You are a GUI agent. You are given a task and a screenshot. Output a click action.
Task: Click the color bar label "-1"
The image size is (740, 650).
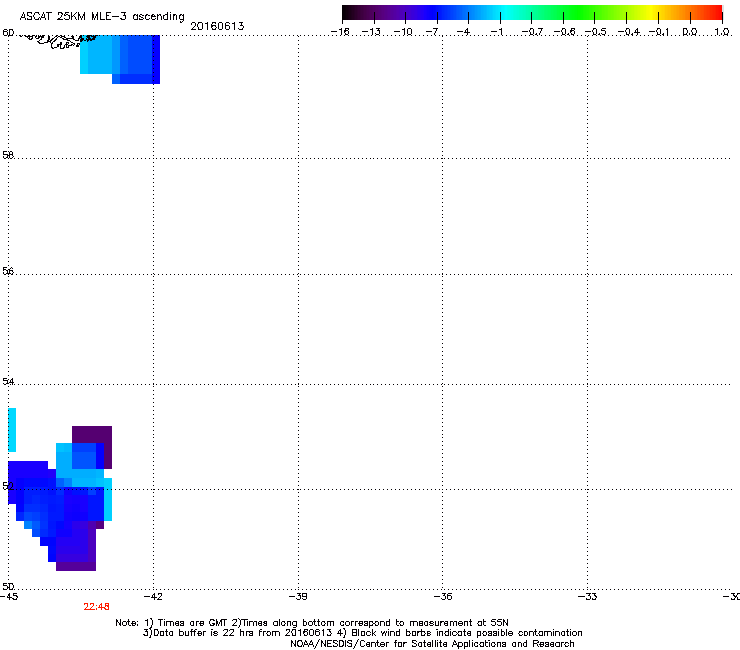(x=497, y=32)
